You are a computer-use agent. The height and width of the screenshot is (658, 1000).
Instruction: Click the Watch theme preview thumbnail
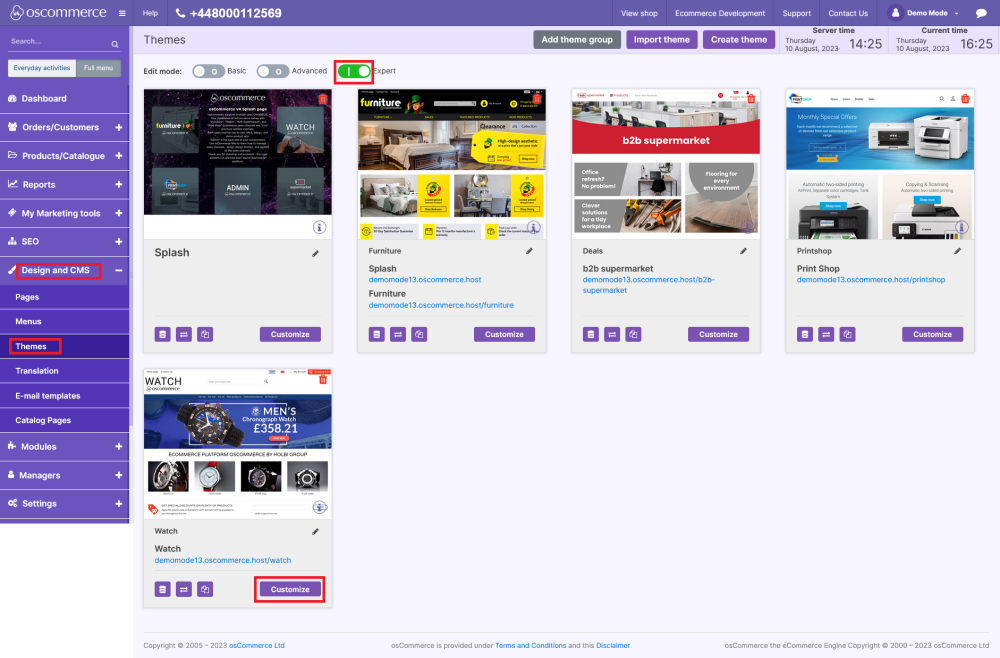pos(238,445)
